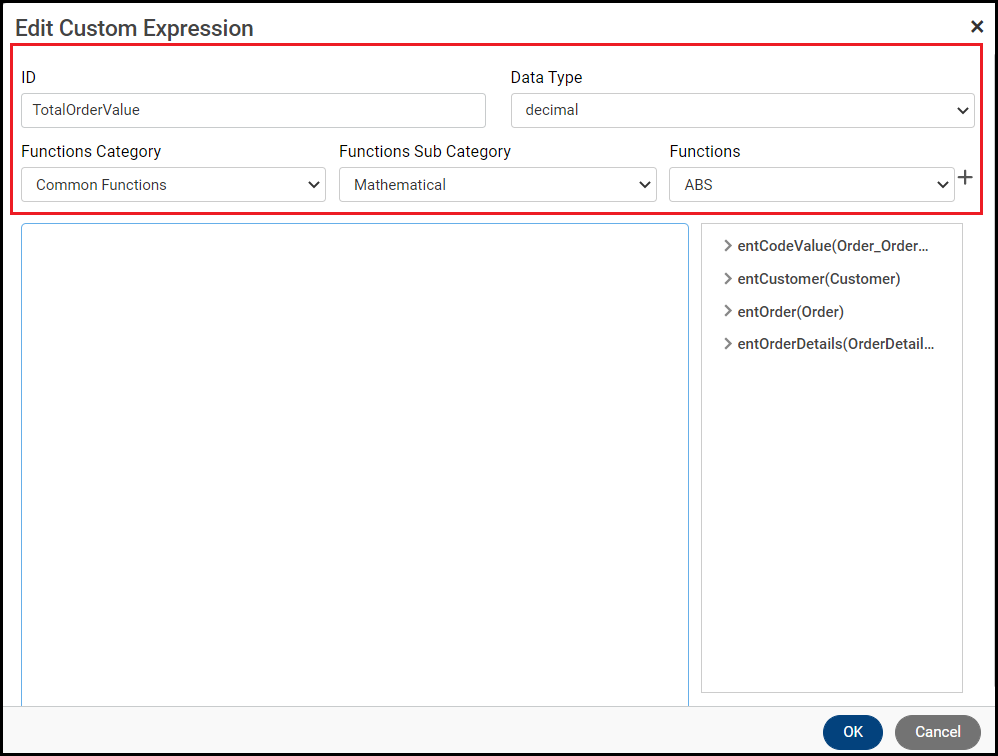Select the entOrderDetails tree item label

[x=836, y=344]
